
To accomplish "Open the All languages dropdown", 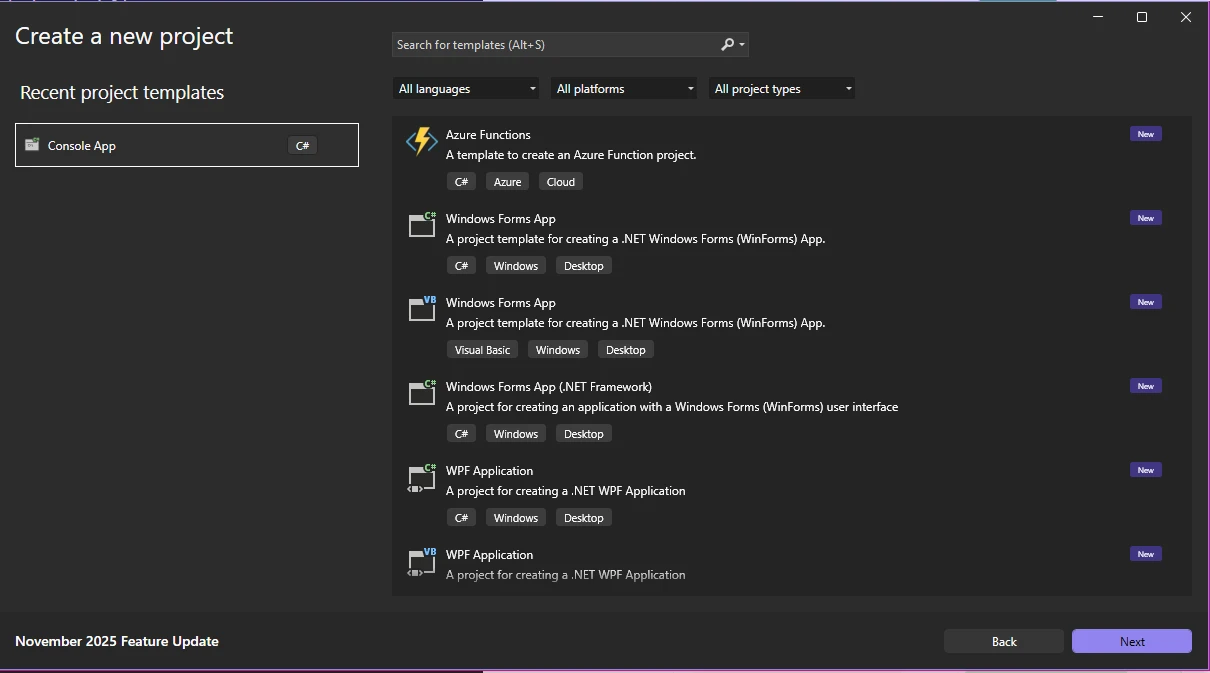I will [466, 89].
